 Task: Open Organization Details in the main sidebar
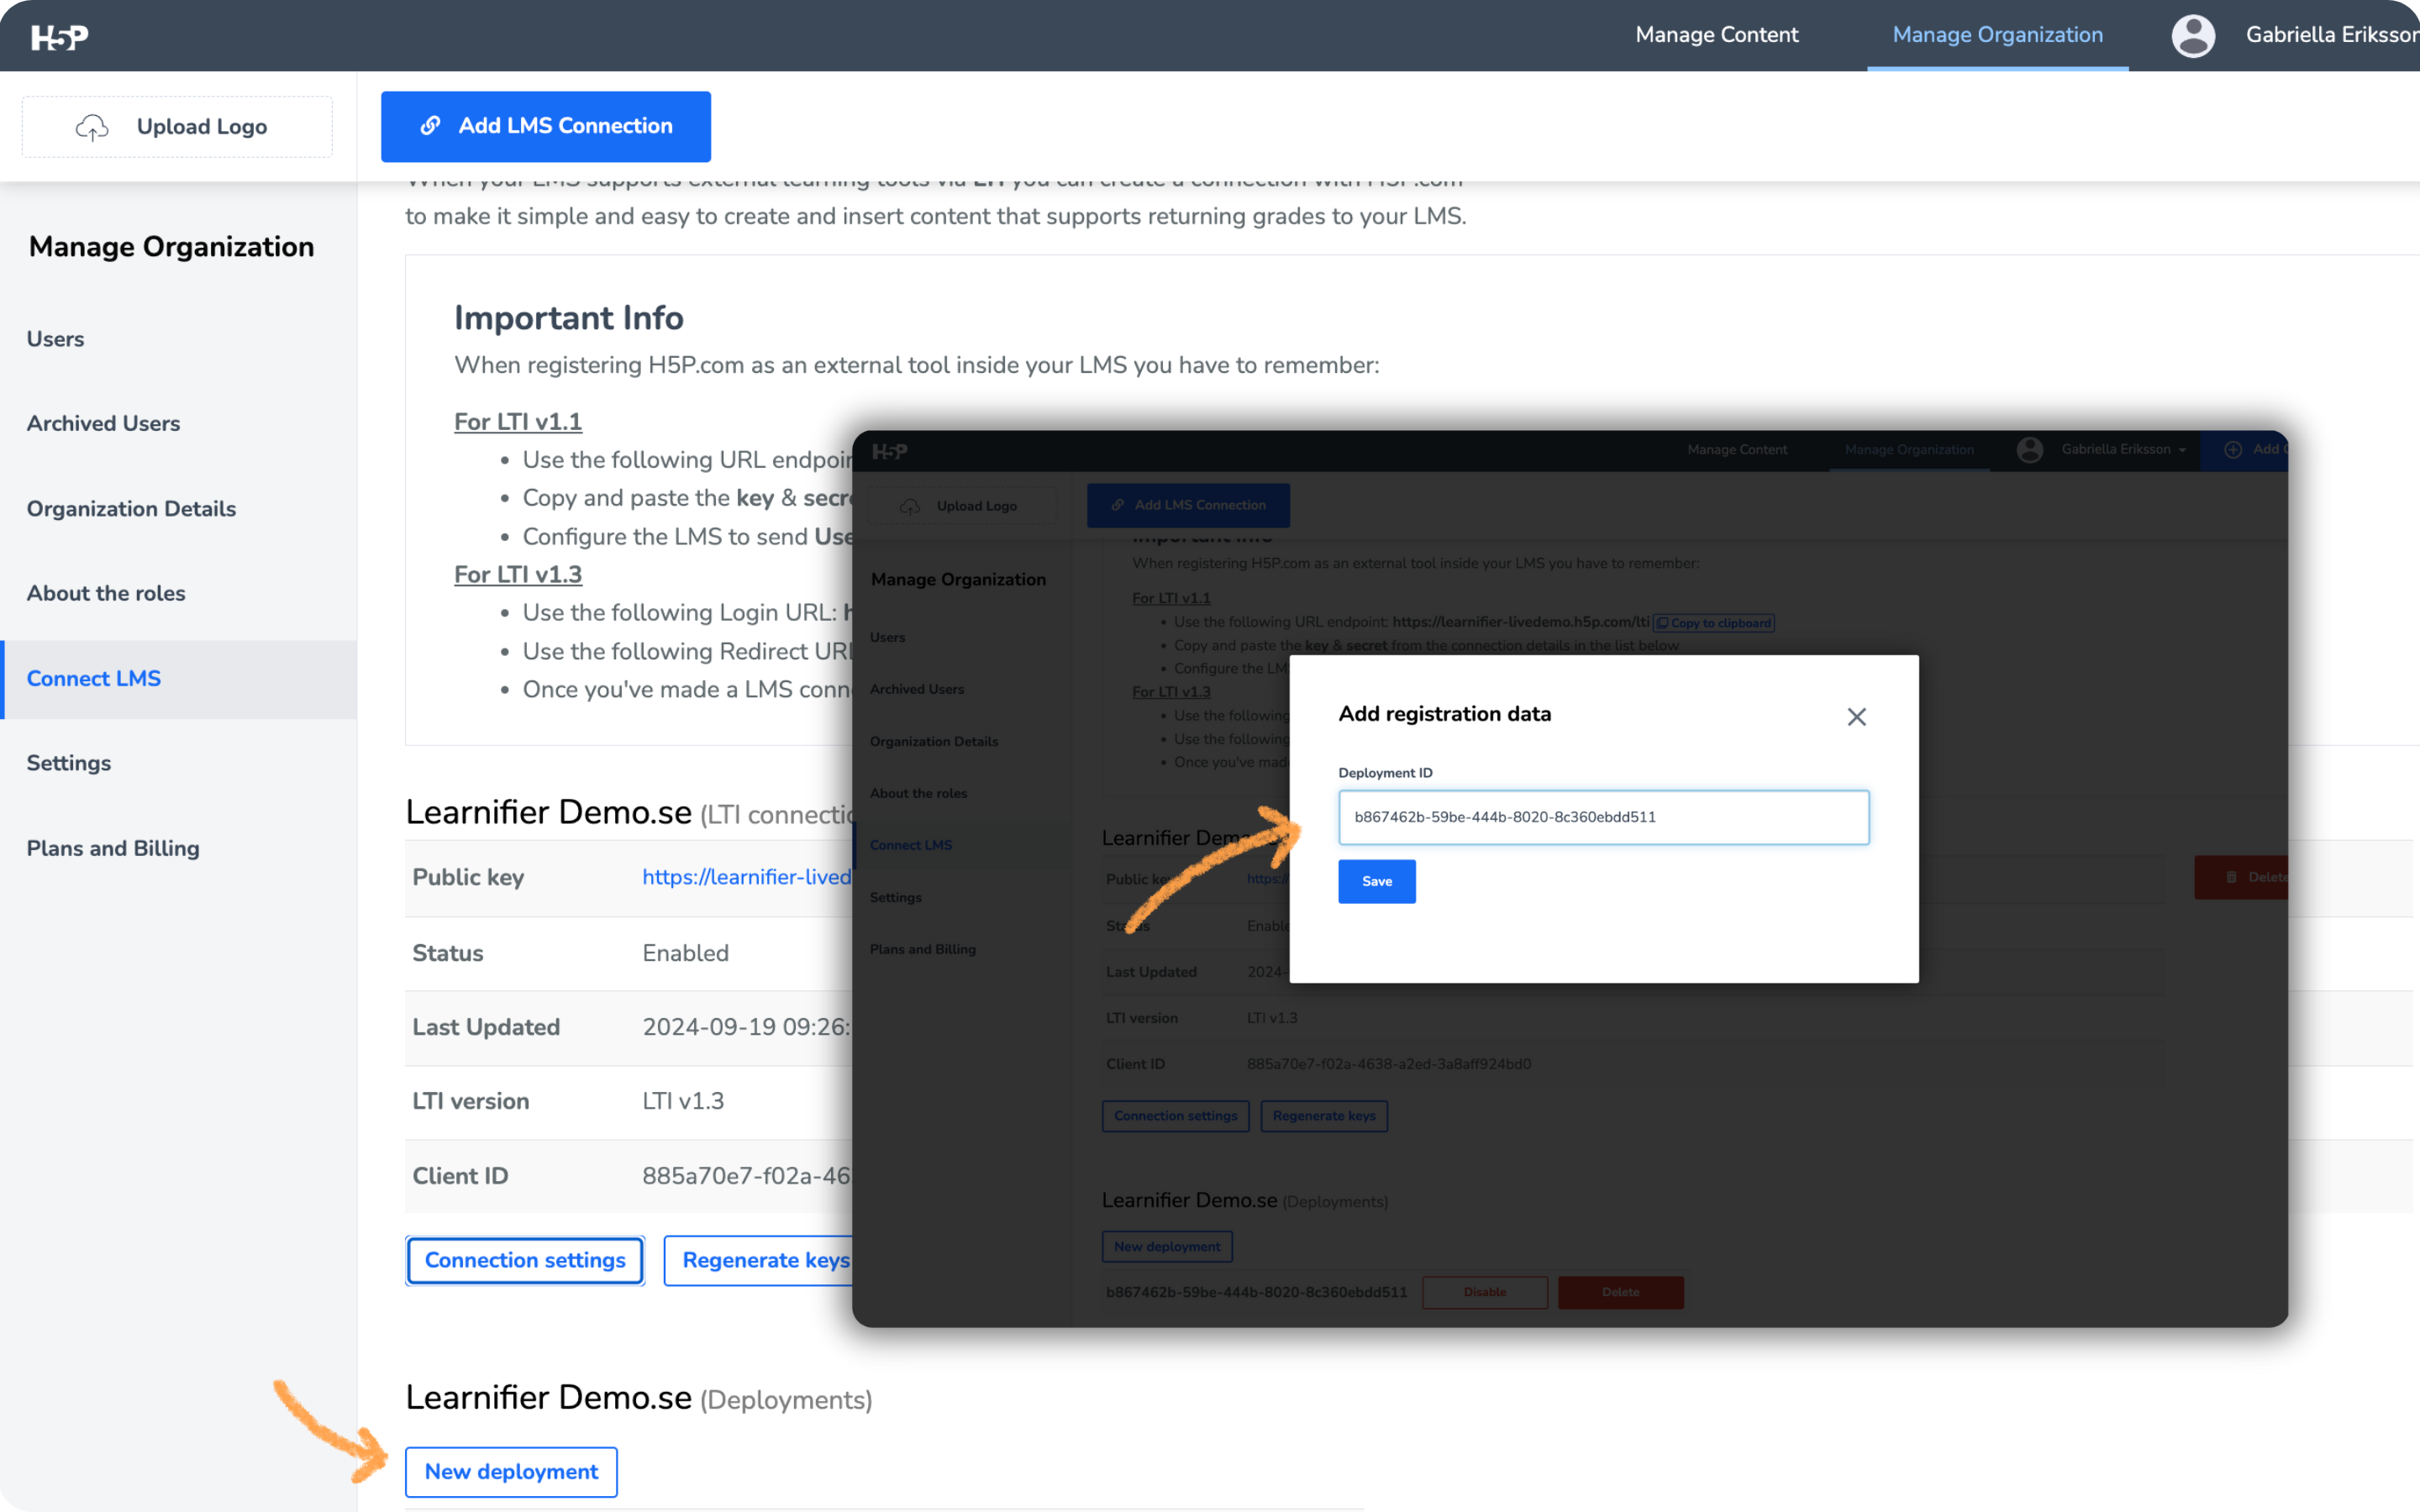point(131,509)
